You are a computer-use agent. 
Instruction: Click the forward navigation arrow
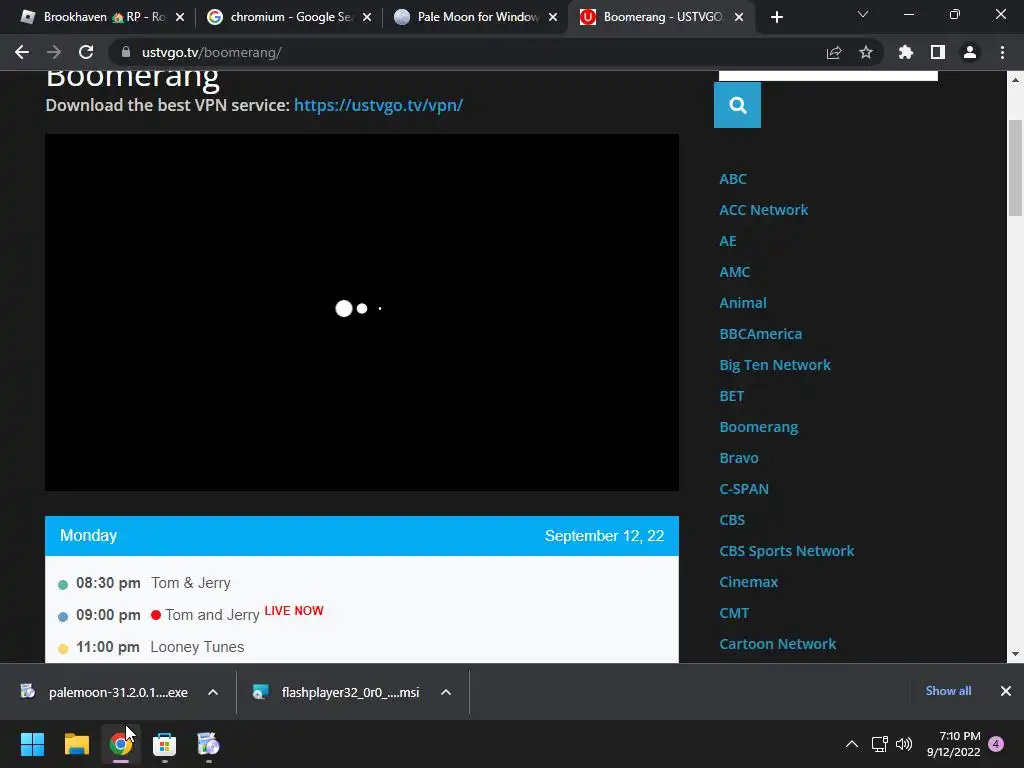pos(54,52)
